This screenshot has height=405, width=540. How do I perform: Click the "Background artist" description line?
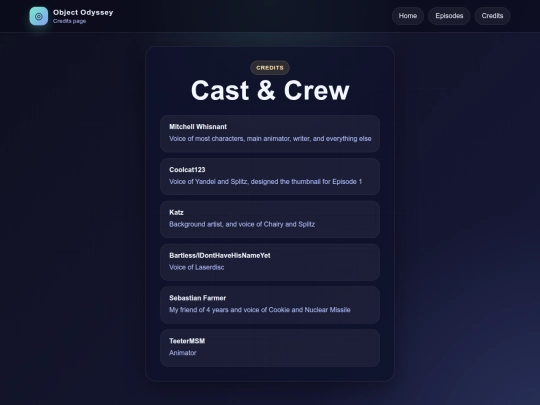coord(242,224)
